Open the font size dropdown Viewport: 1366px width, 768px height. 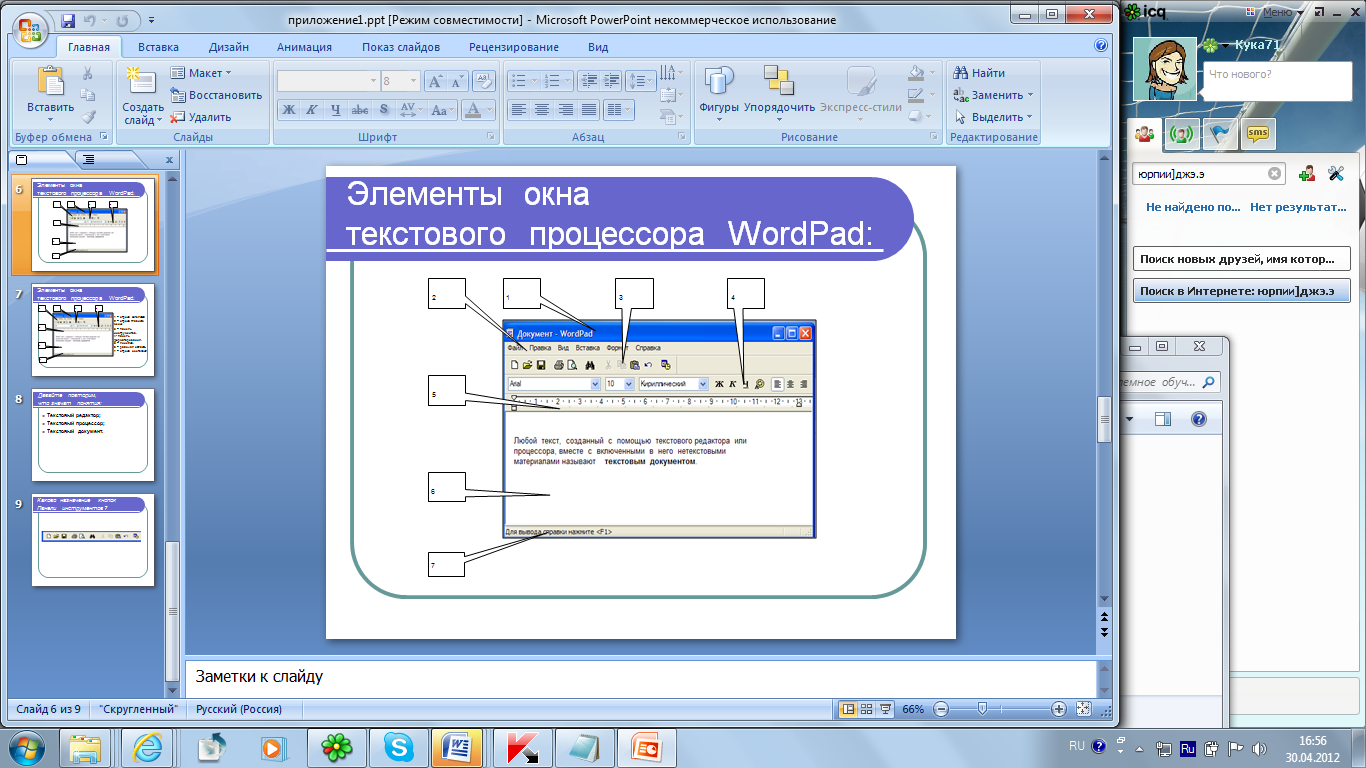click(415, 81)
